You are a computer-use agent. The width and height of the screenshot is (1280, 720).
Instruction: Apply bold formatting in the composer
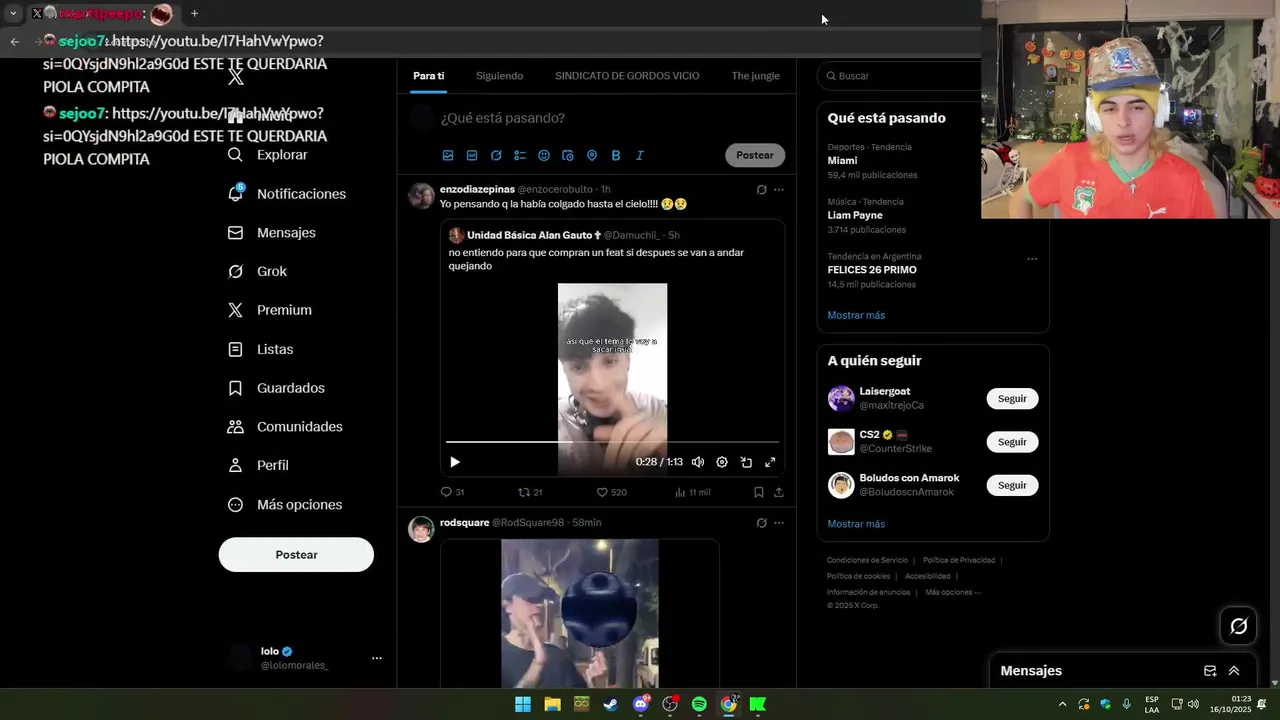[x=616, y=155]
